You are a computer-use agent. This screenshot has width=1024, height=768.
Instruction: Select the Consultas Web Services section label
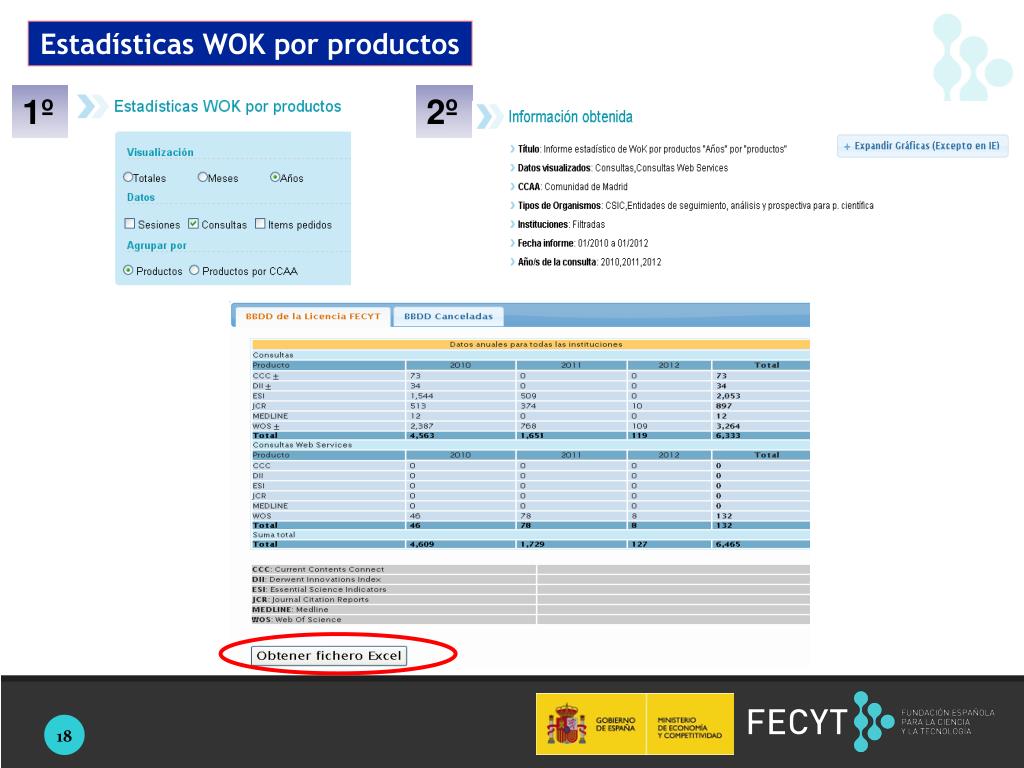[x=302, y=445]
